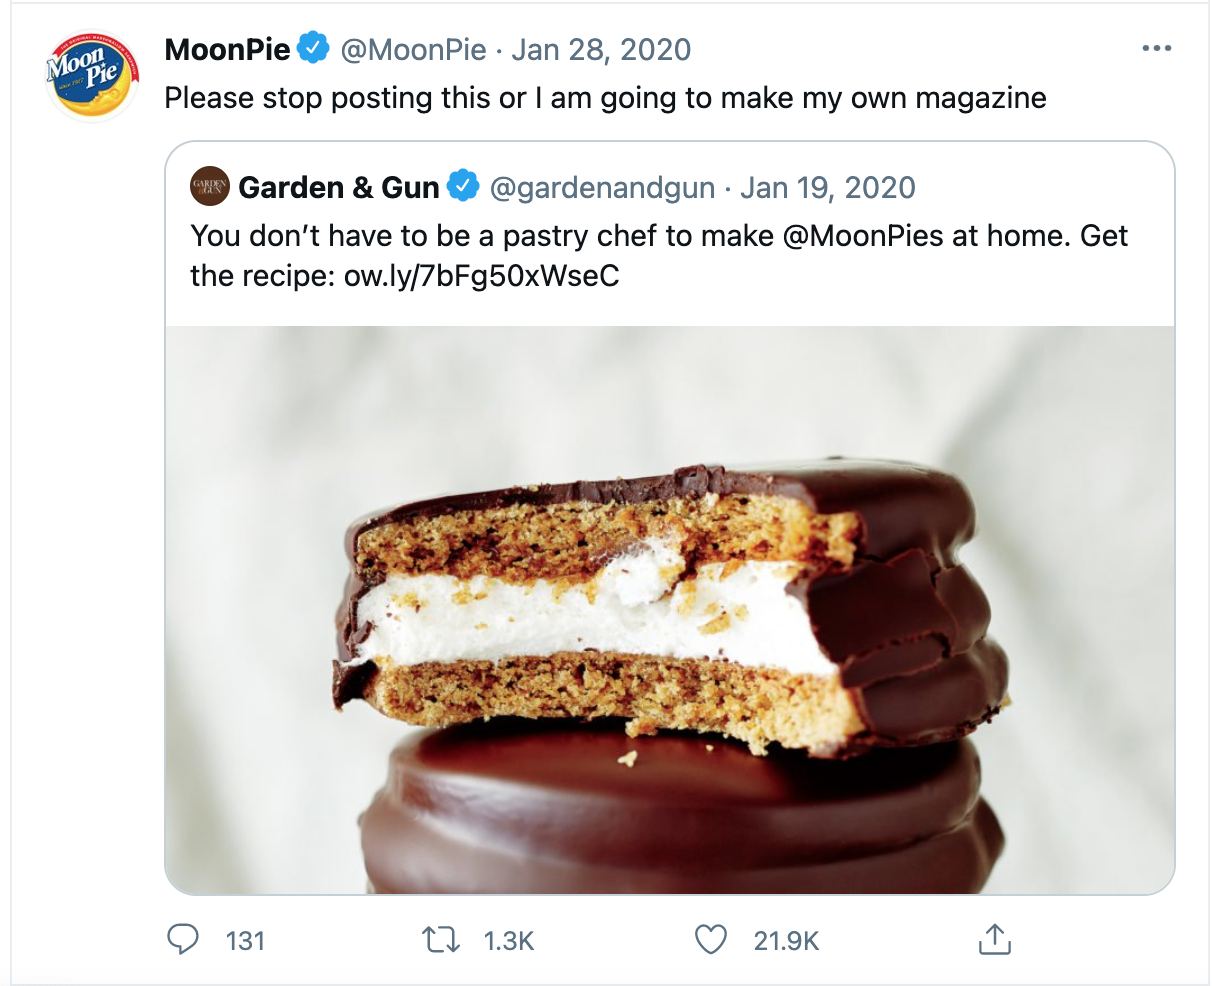Click the @MoonPie handle
1212x986 pixels.
[x=413, y=49]
